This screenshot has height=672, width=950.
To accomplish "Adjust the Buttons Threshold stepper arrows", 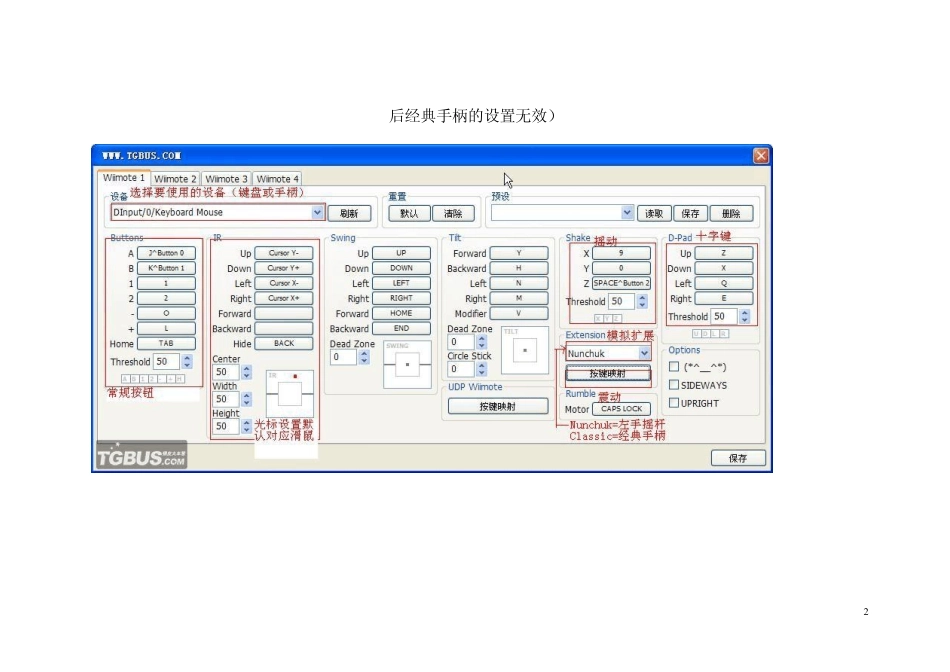I will [187, 361].
